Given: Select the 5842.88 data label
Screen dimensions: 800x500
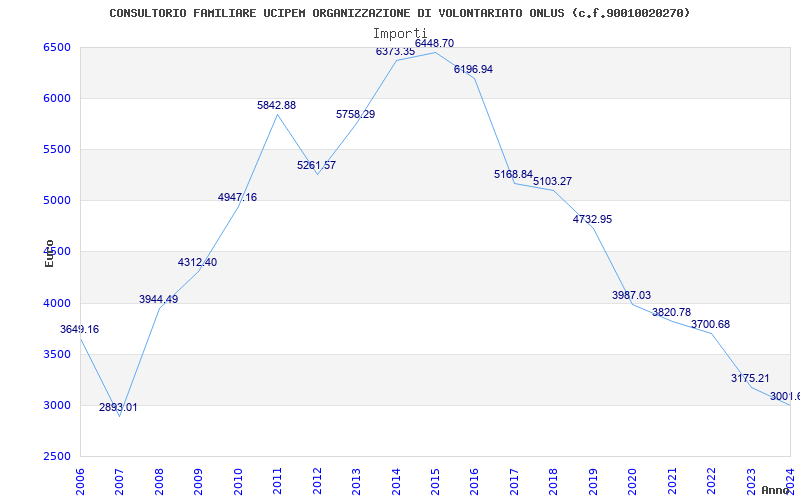Looking at the screenshot, I should point(277,106).
